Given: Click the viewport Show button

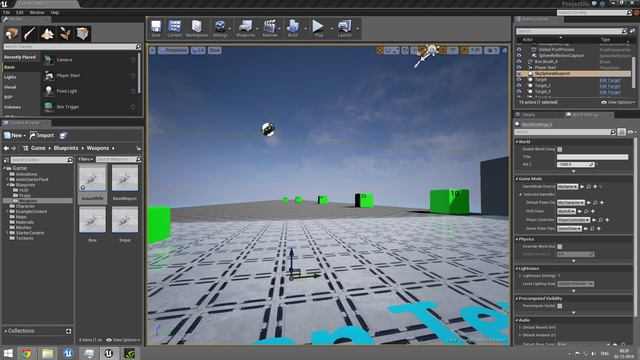Looking at the screenshot, I should point(215,51).
